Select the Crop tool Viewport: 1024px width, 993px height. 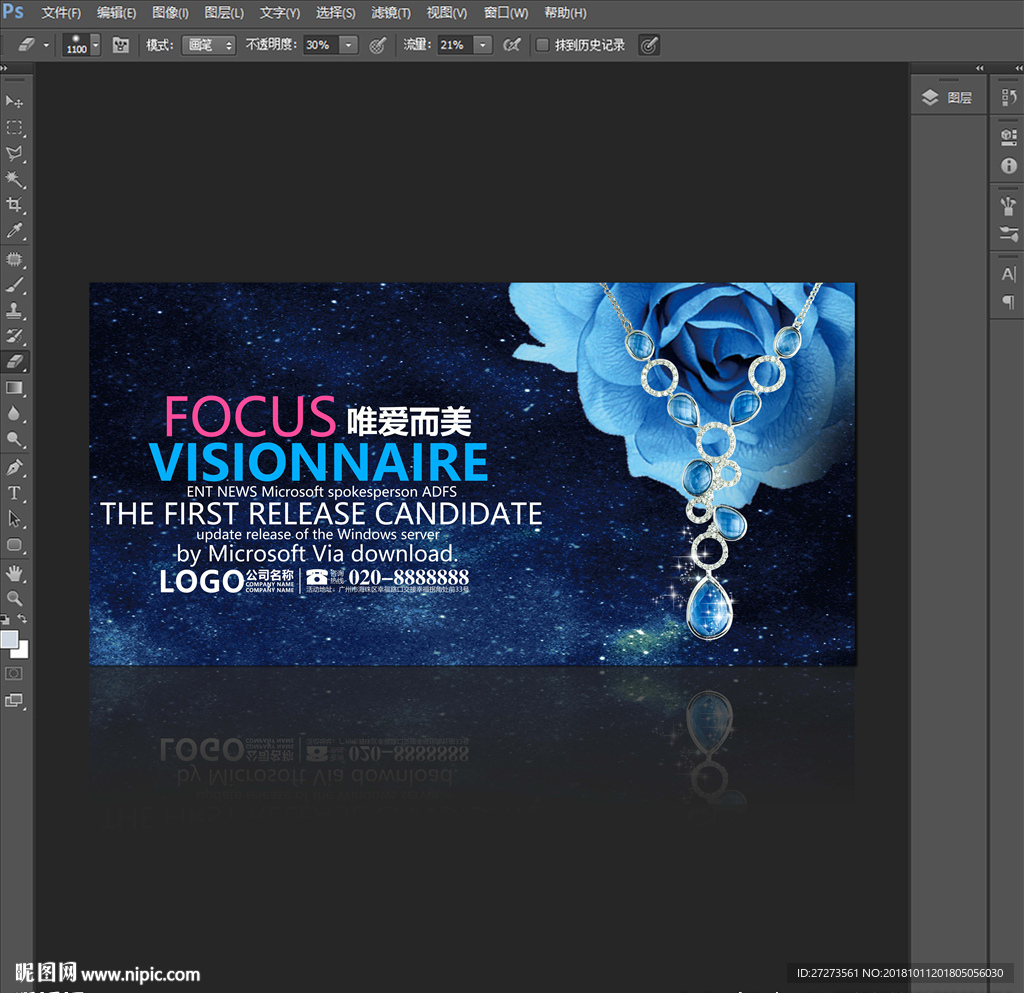pos(14,204)
